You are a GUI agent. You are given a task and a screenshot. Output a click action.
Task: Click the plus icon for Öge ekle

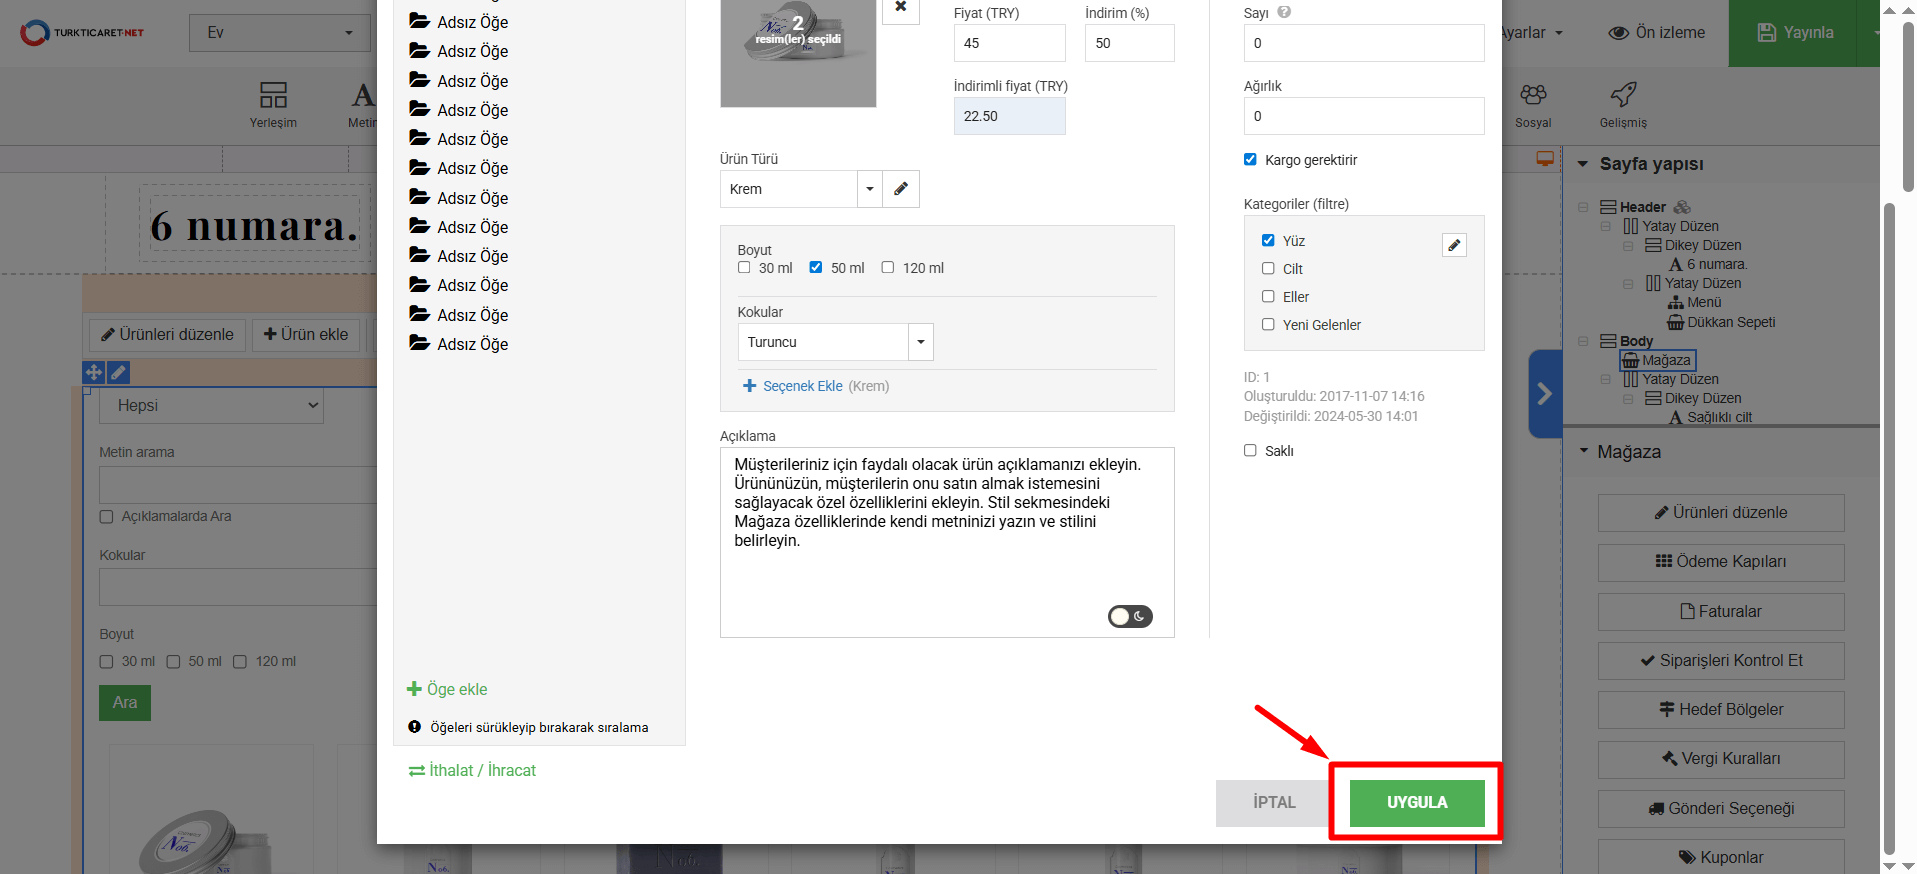414,689
